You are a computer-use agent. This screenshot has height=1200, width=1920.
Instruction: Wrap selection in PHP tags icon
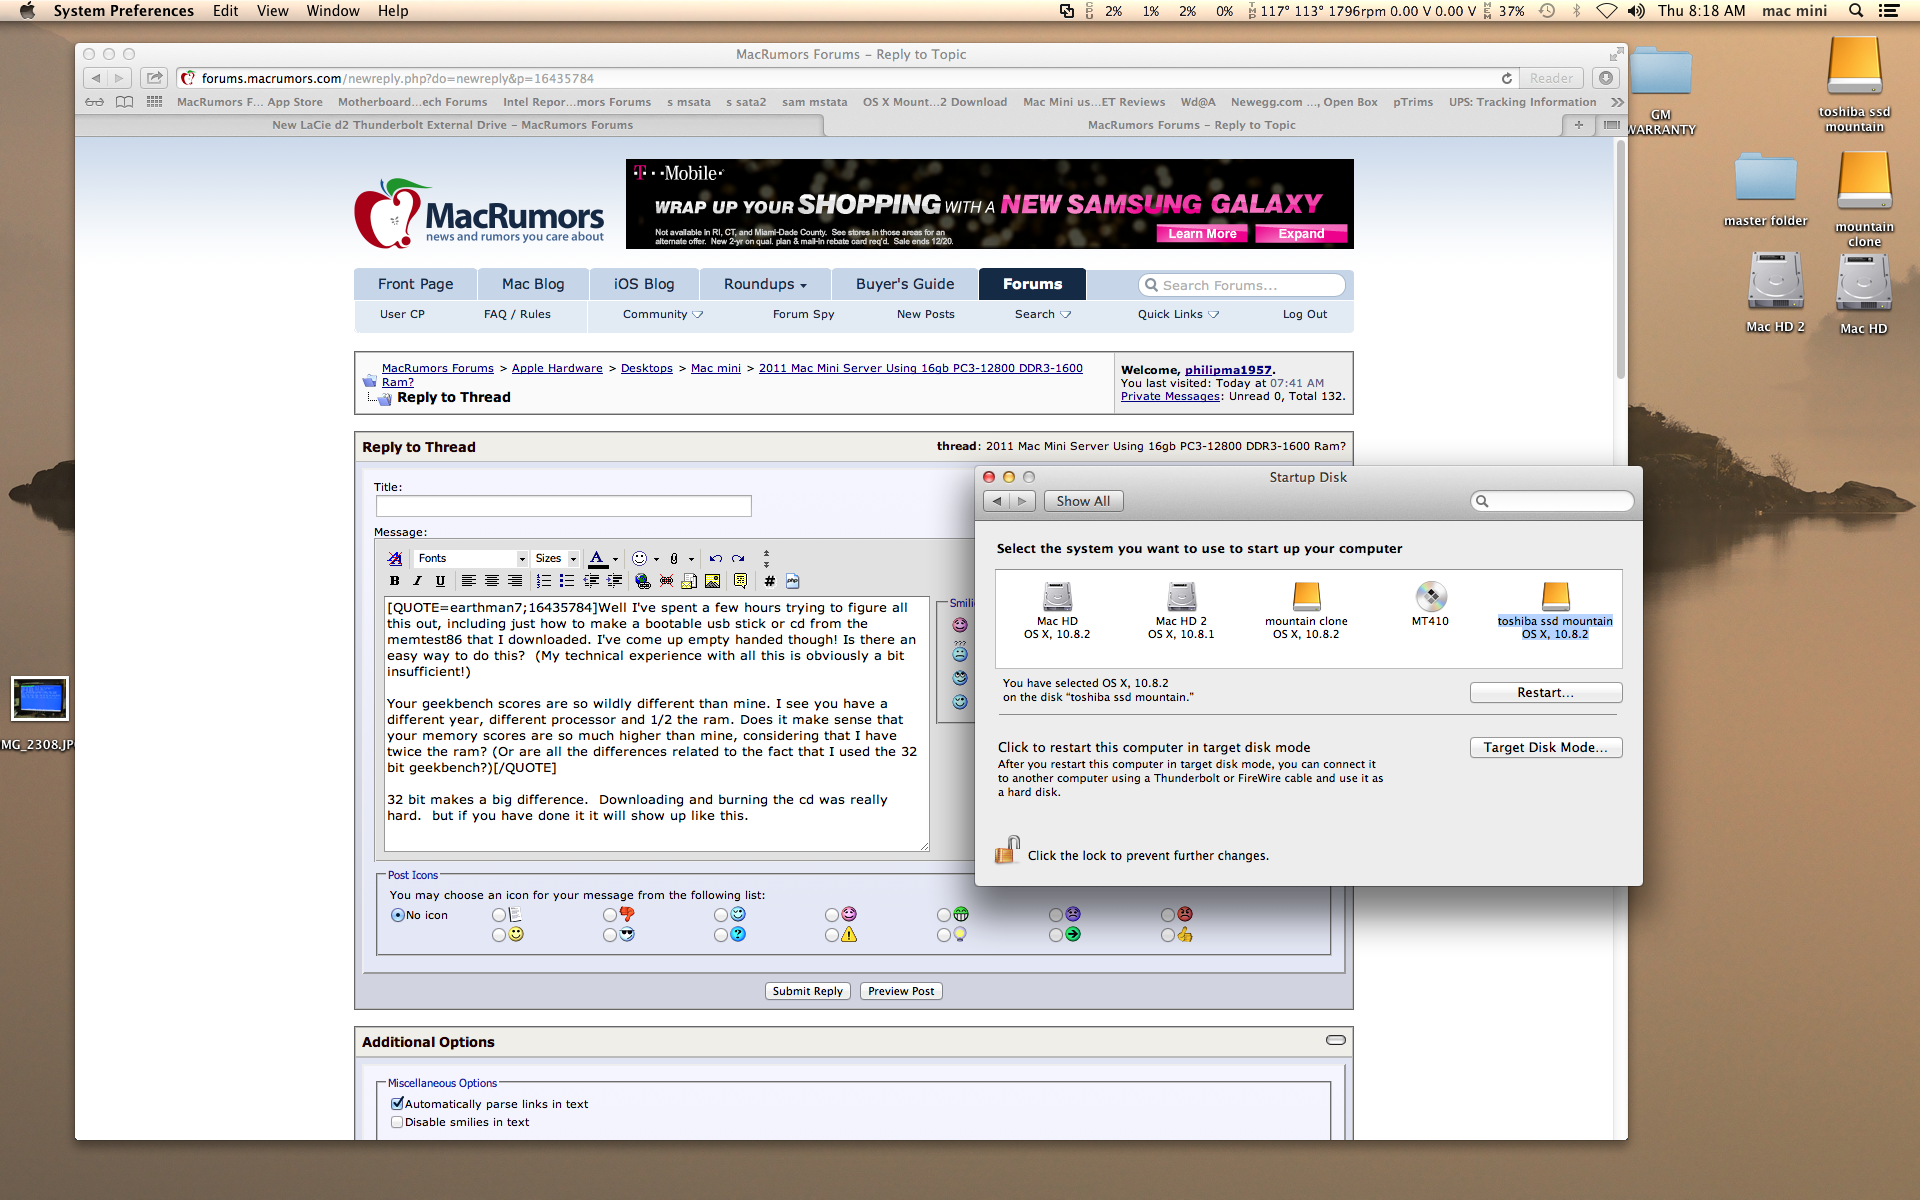click(x=792, y=581)
